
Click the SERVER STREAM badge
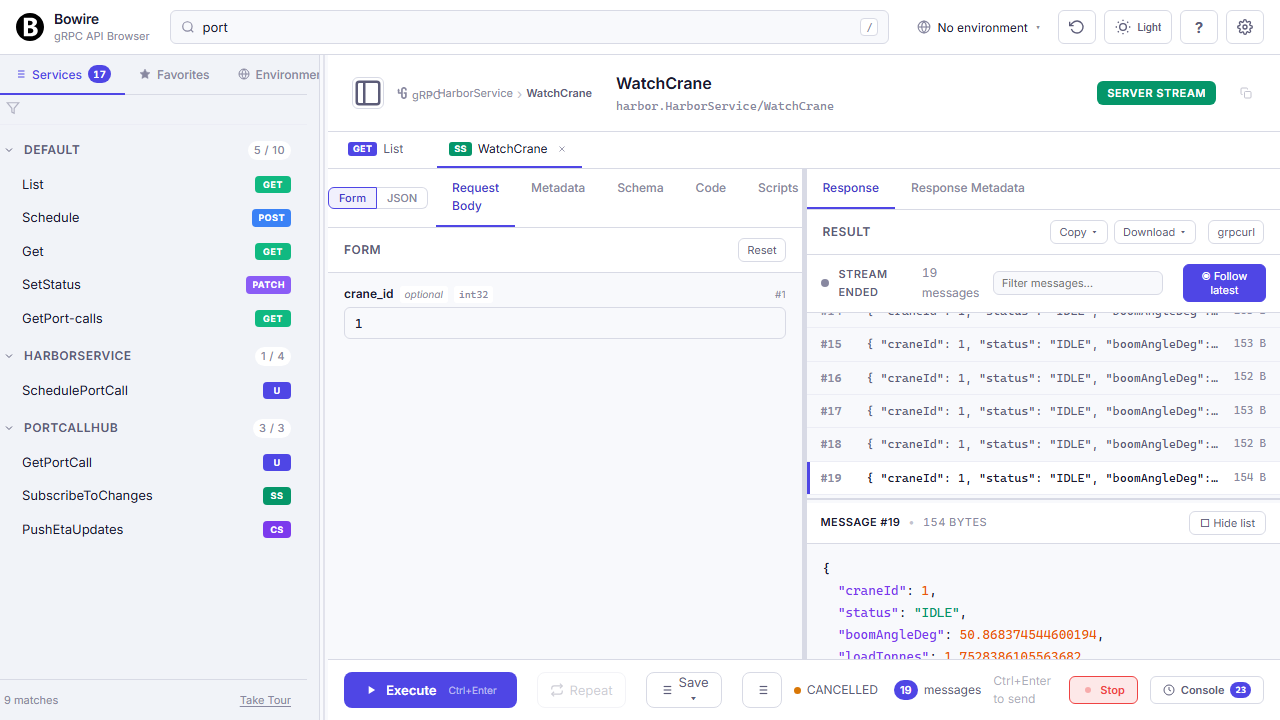click(1156, 93)
